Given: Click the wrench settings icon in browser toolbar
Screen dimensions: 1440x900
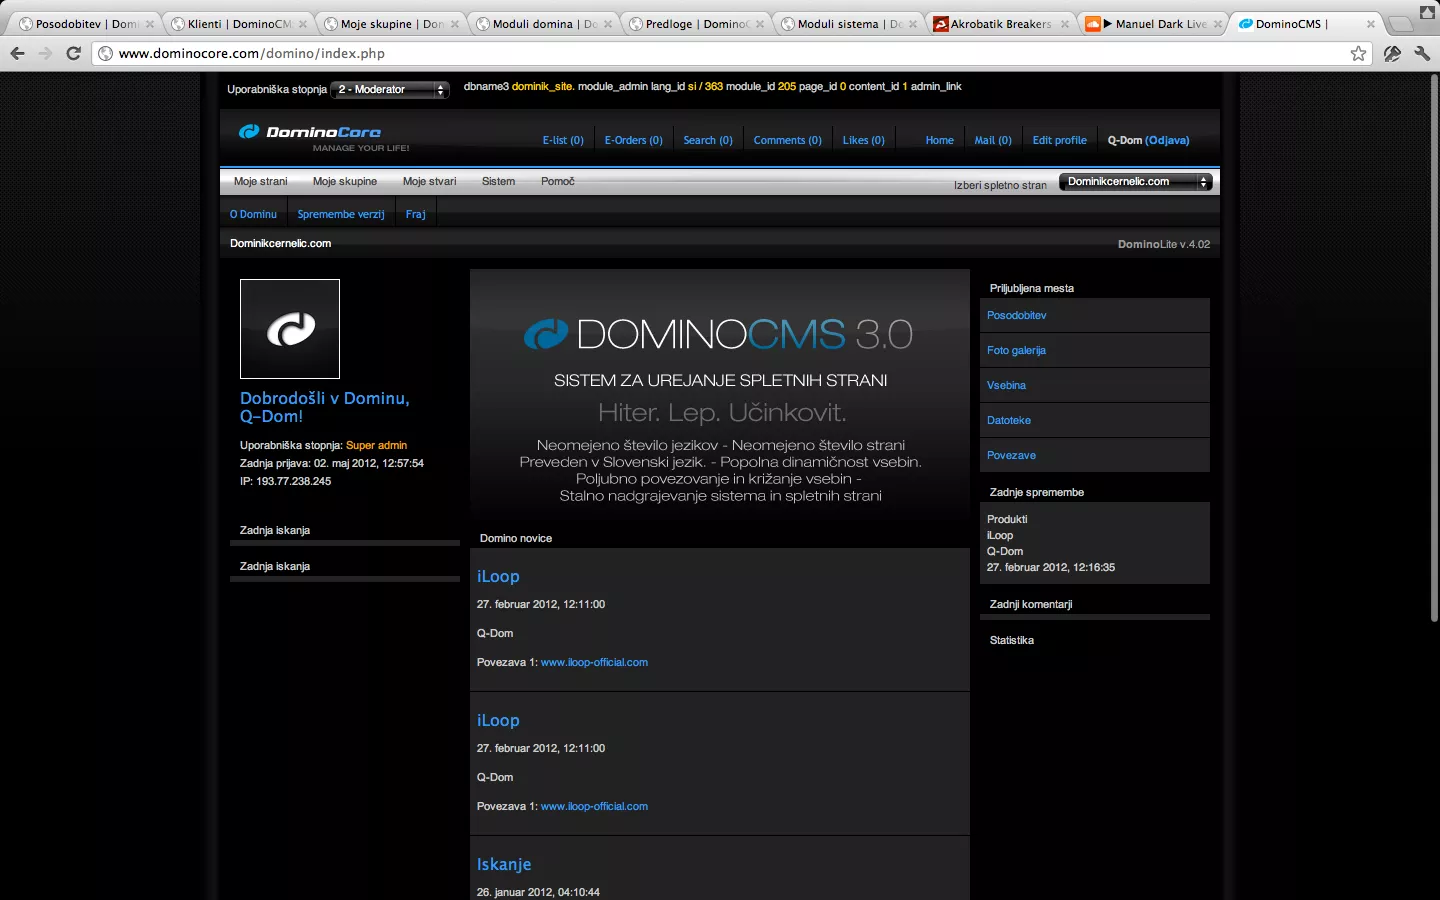Looking at the screenshot, I should pos(1423,54).
